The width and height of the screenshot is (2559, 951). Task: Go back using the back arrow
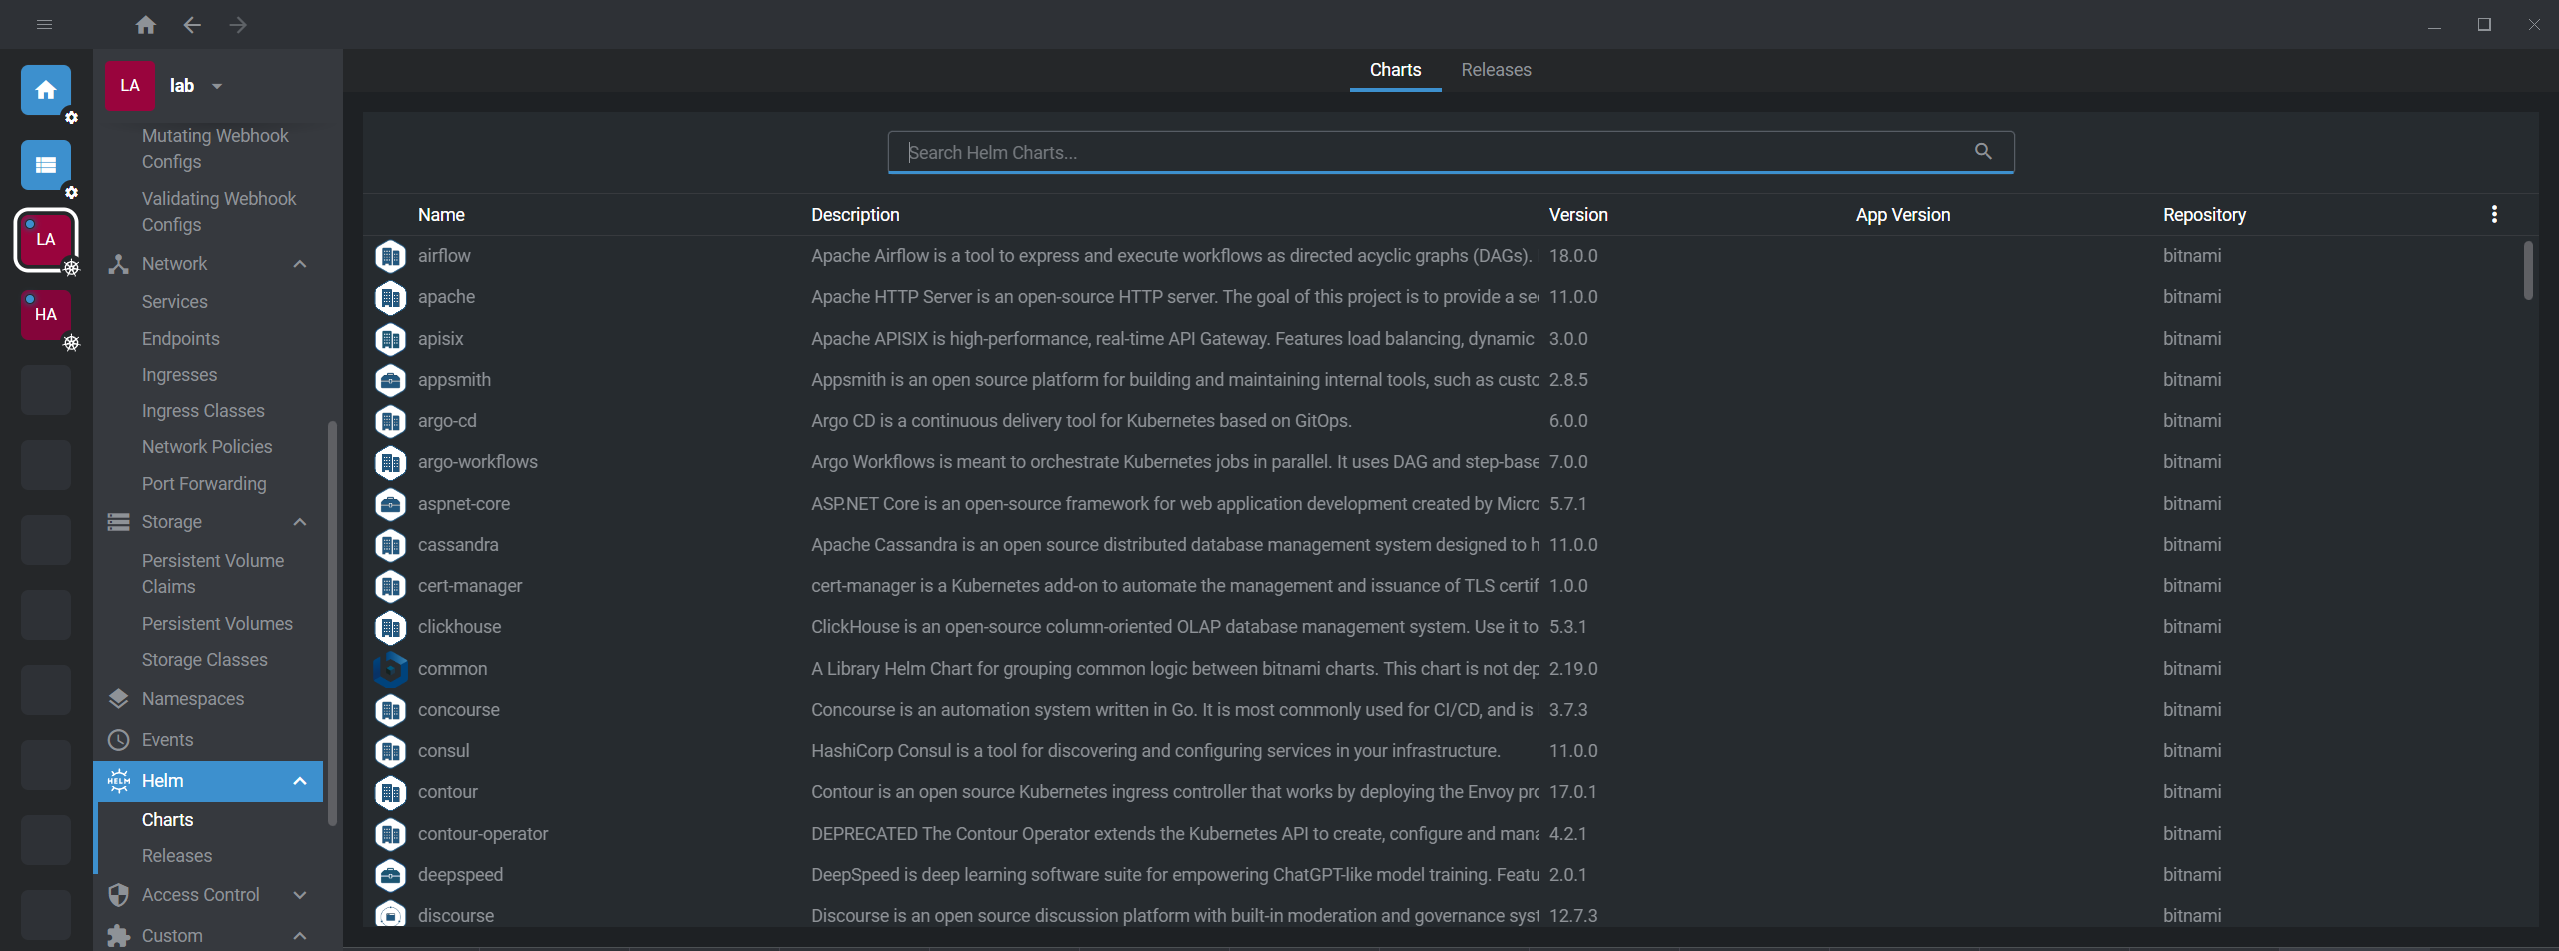(x=192, y=25)
